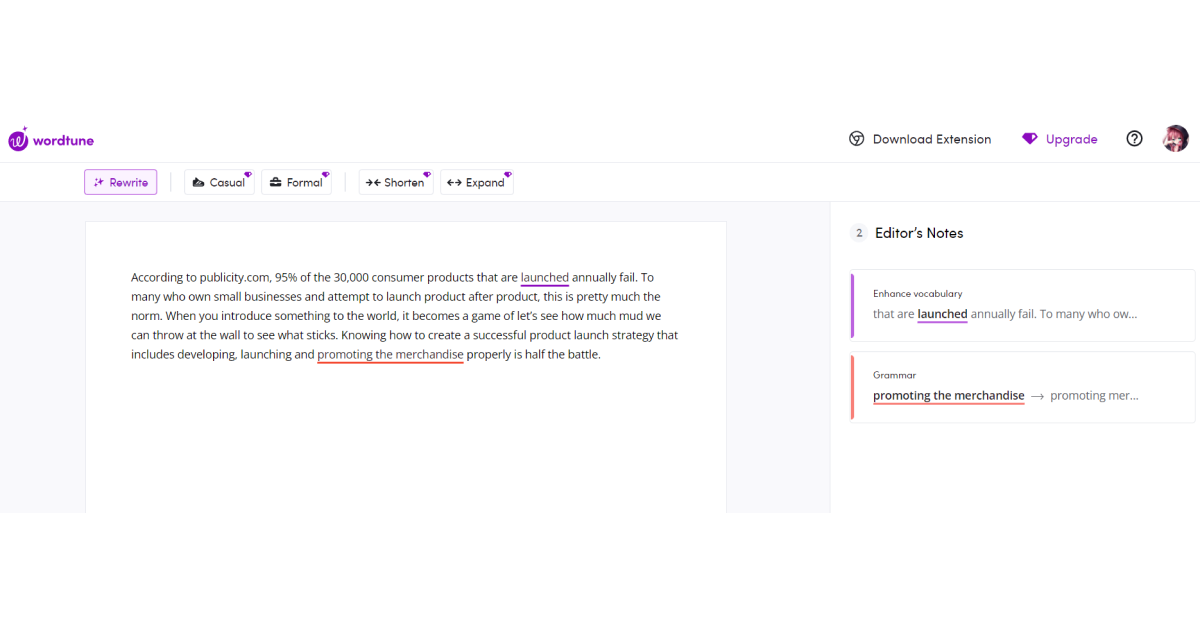Open the help question mark icon
The height and width of the screenshot is (630, 1200).
[1134, 139]
